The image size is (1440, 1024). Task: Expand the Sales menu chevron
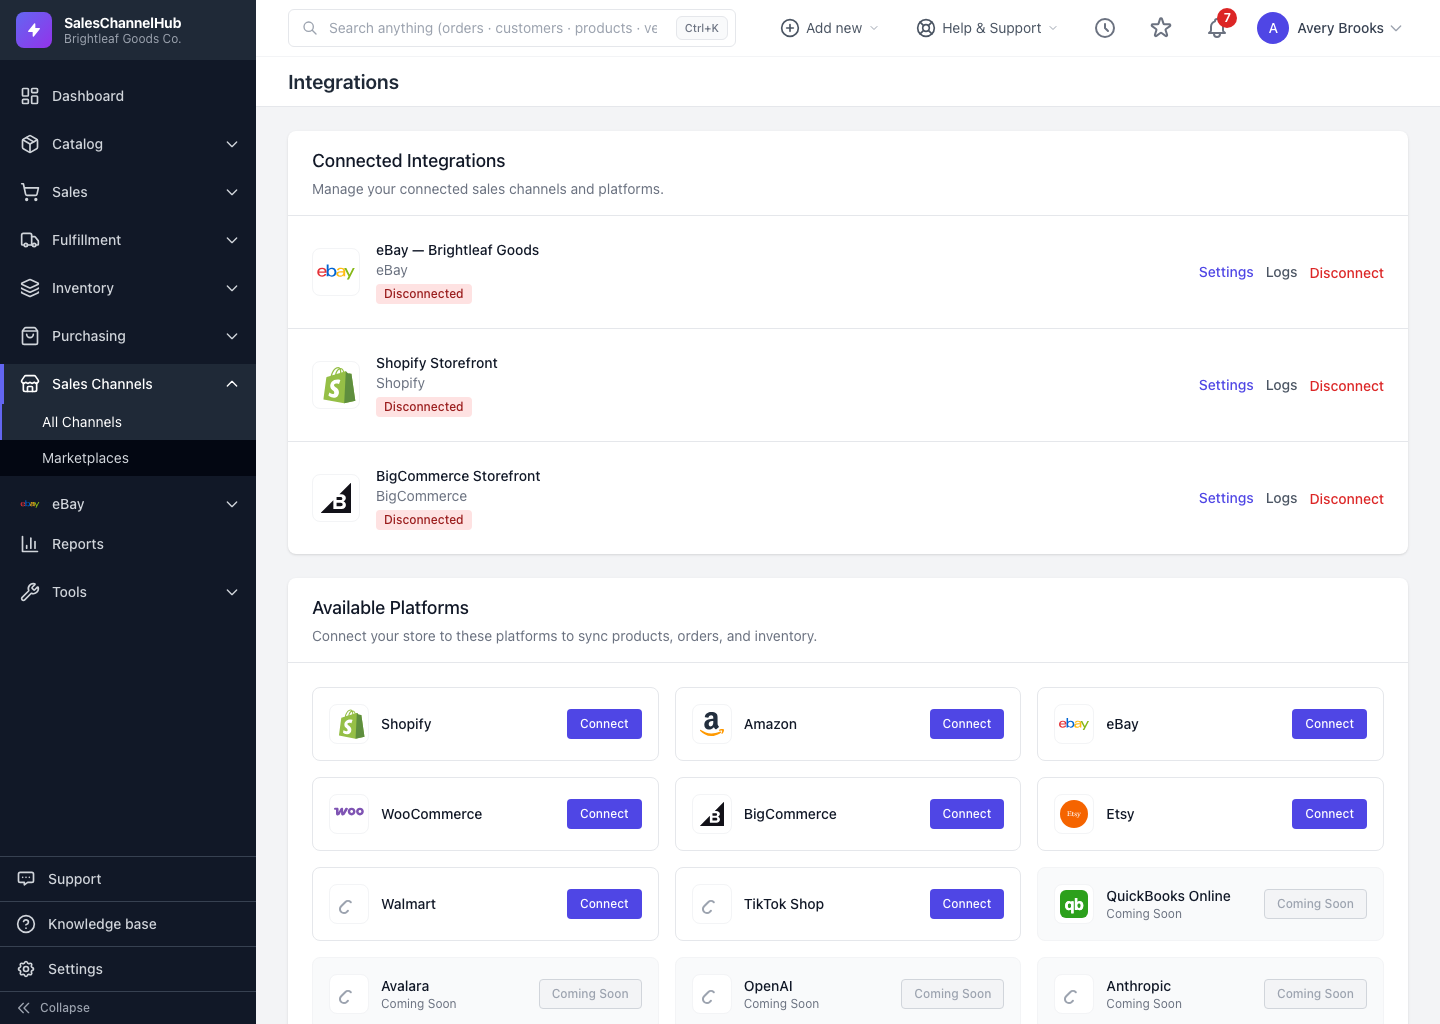232,192
